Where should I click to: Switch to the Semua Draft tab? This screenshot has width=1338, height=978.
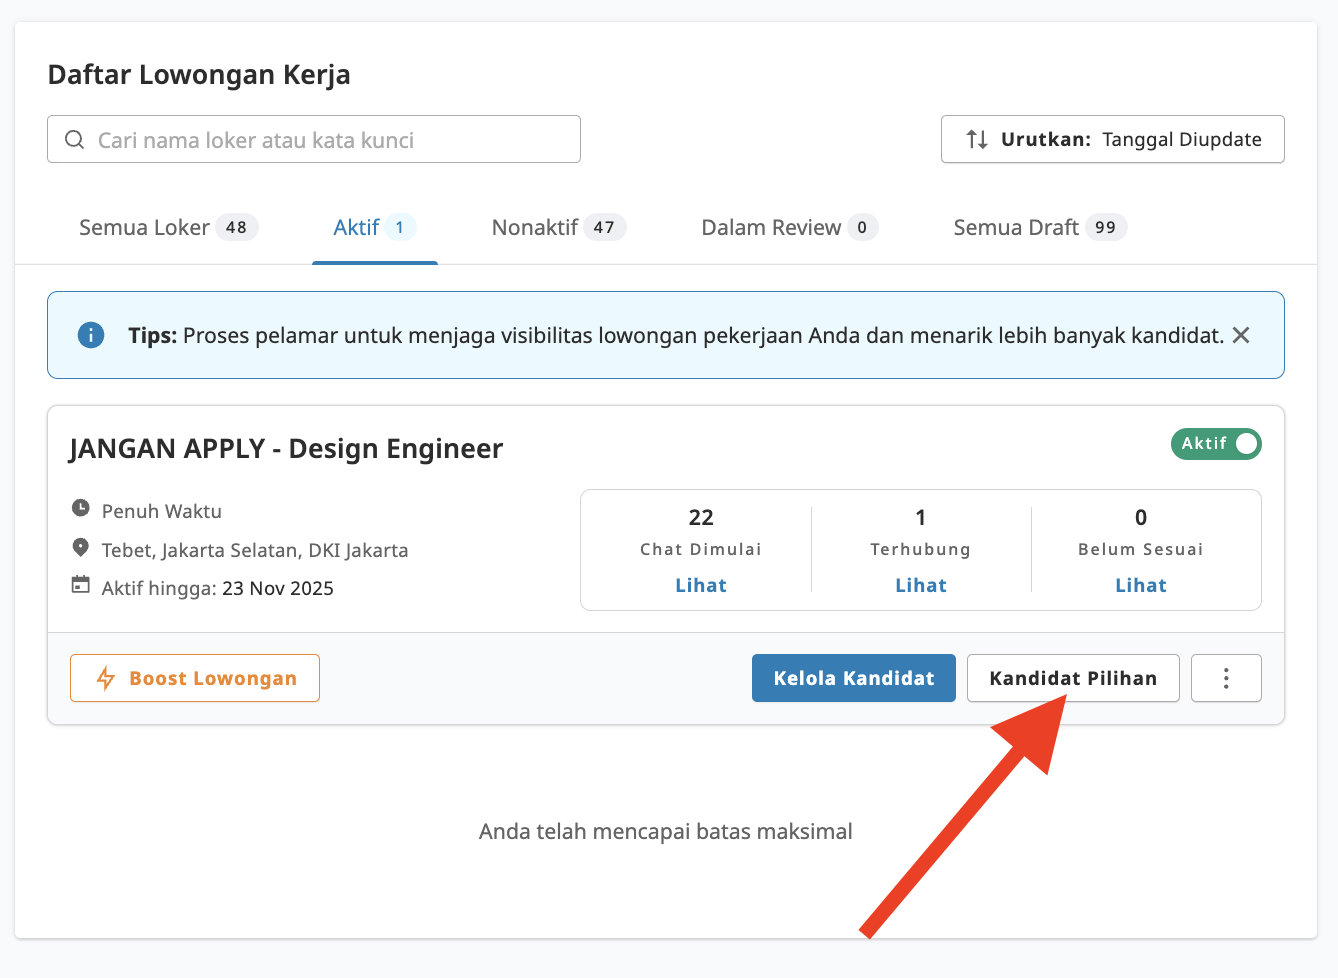pos(1018,227)
